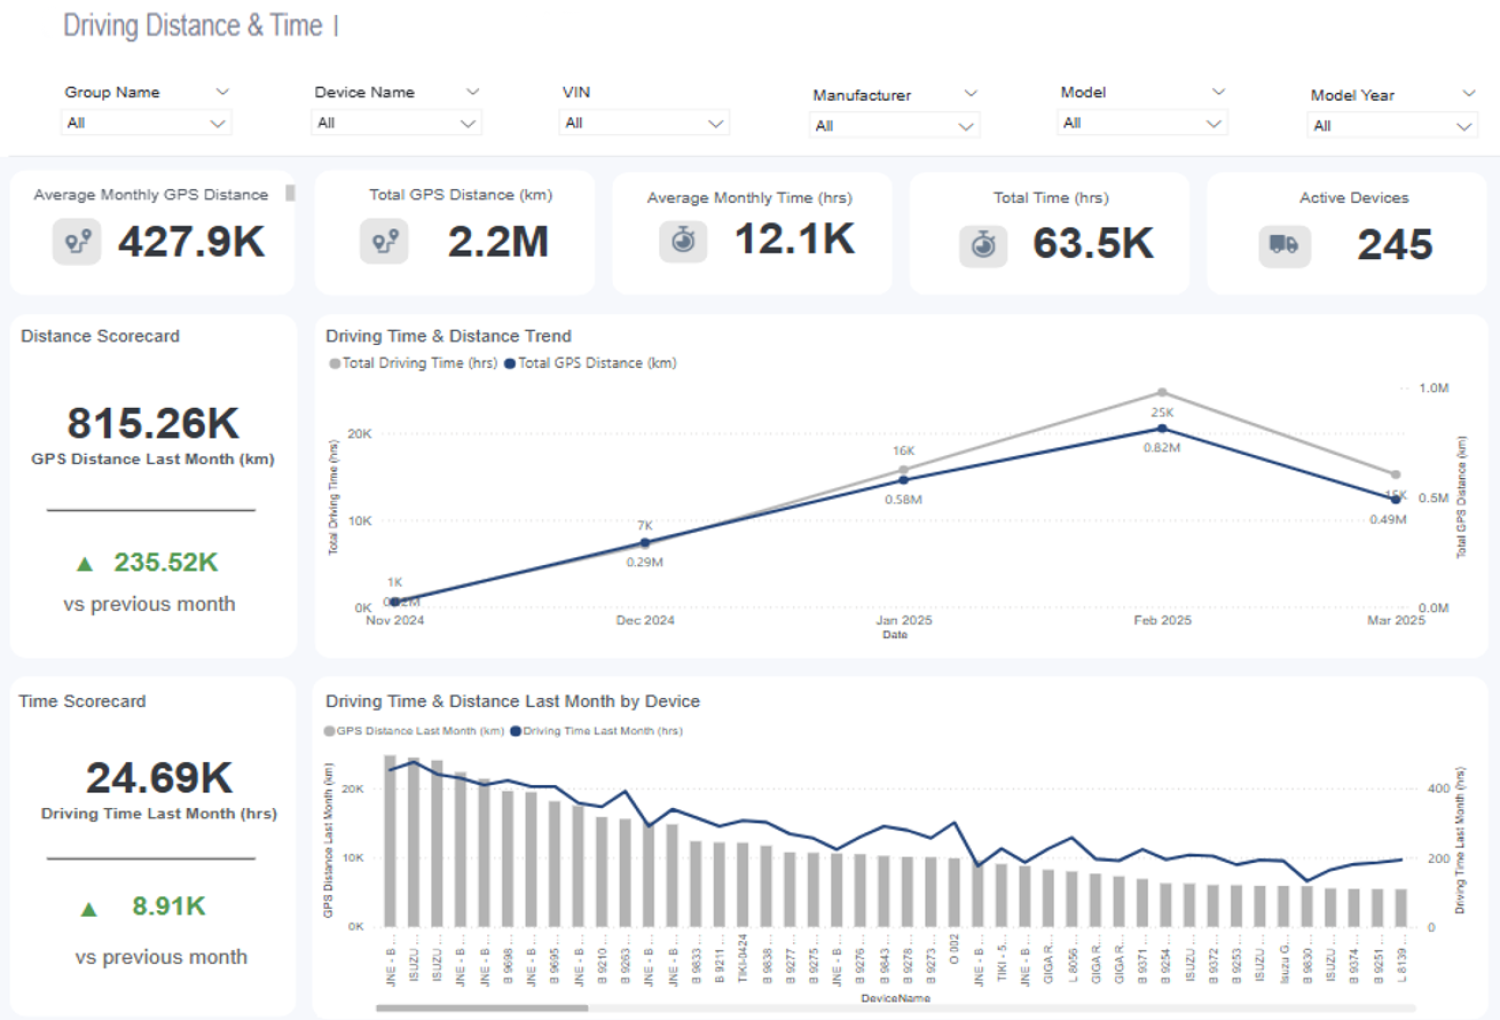Viewport: 1500px width, 1020px height.
Task: Click the Average Monthly GPS Distance card icon
Action: [x=77, y=242]
